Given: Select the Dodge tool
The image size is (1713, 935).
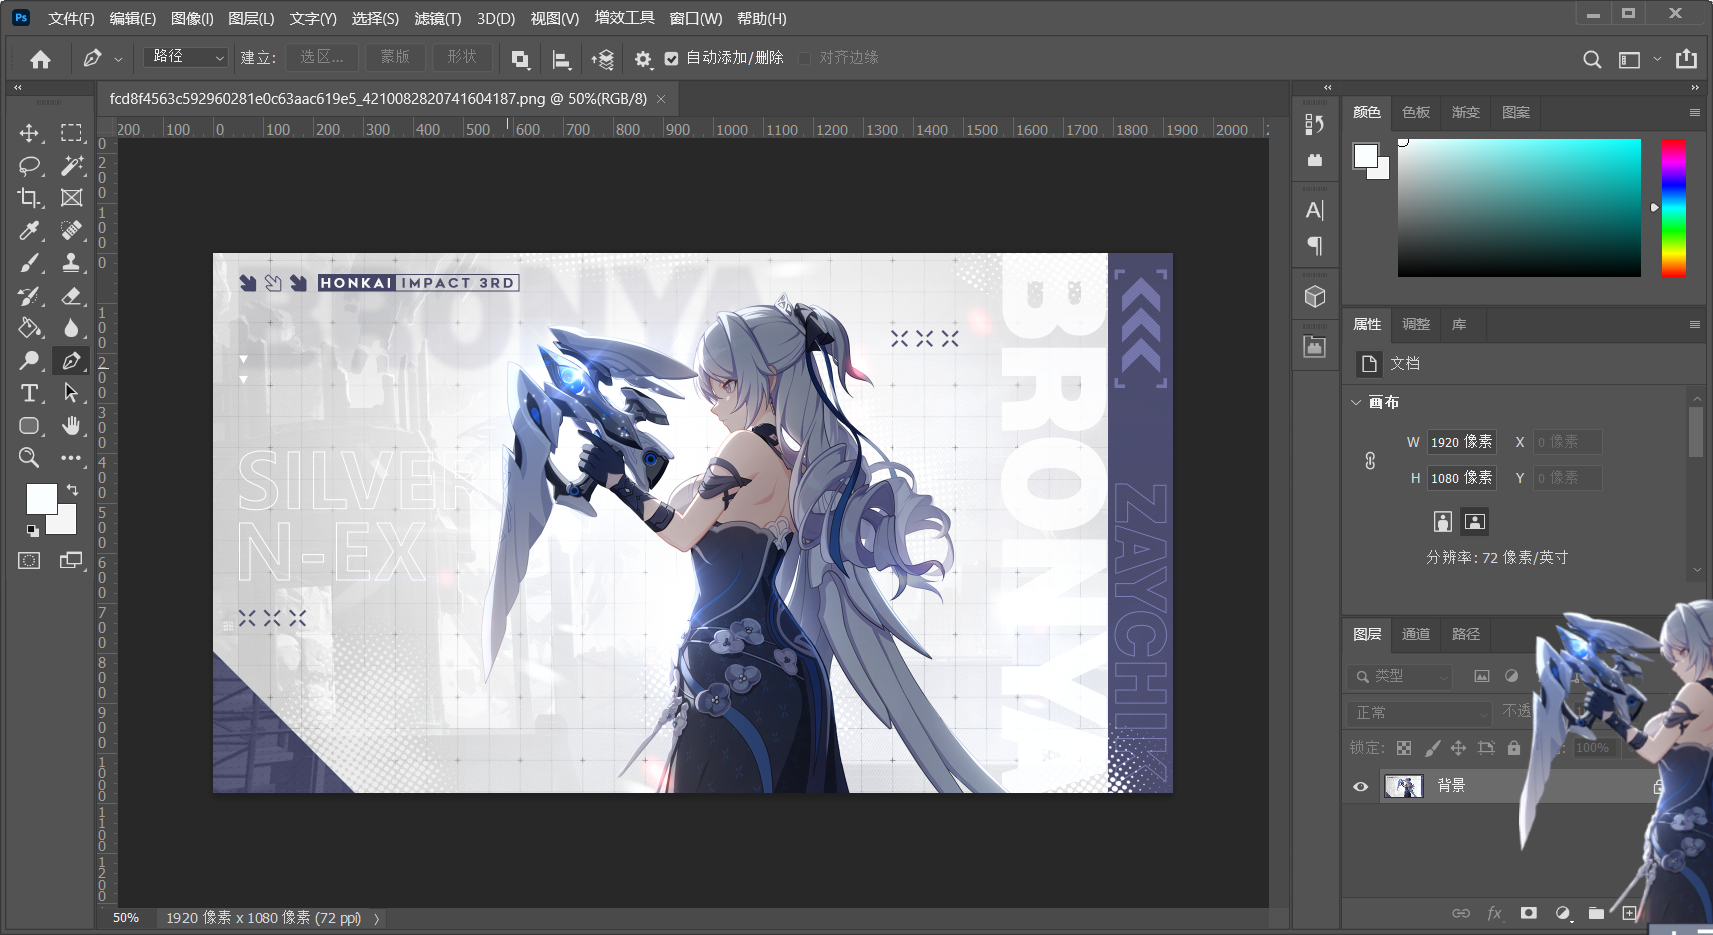Looking at the screenshot, I should [x=29, y=360].
